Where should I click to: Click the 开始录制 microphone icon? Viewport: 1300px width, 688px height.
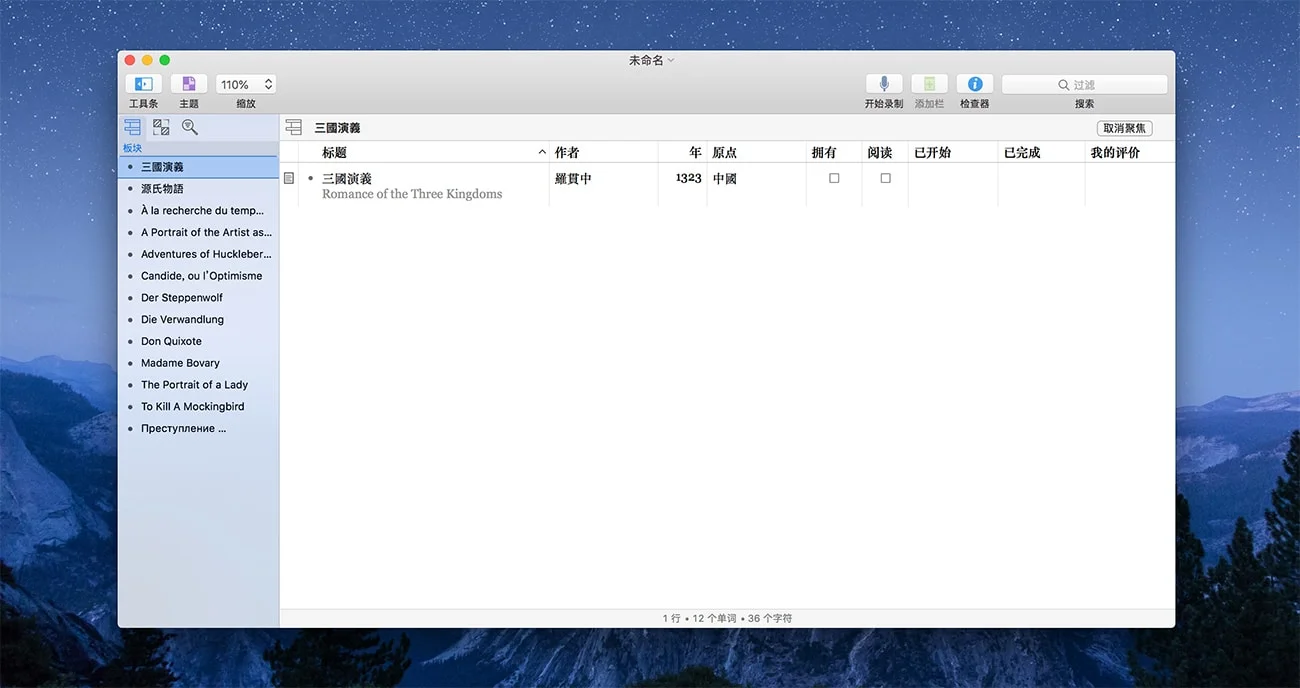pyautogui.click(x=883, y=85)
